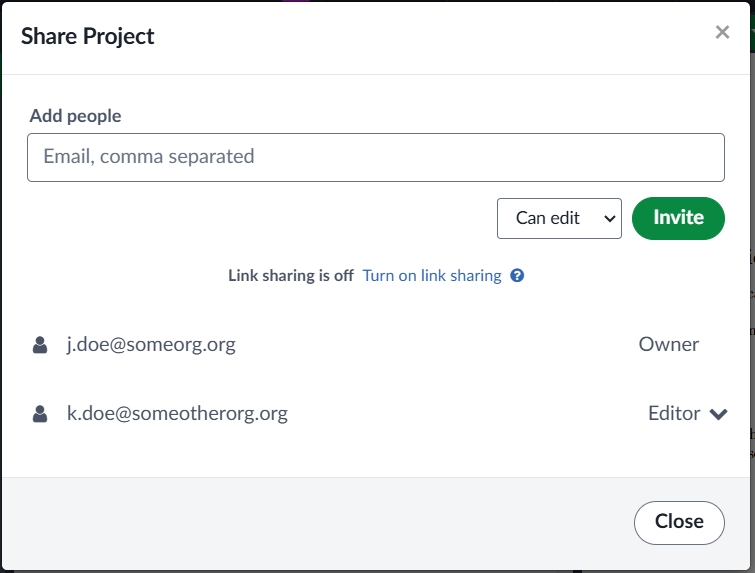The image size is (755, 573).
Task: Select the j.doe@someorg.org email entry
Action: click(151, 345)
